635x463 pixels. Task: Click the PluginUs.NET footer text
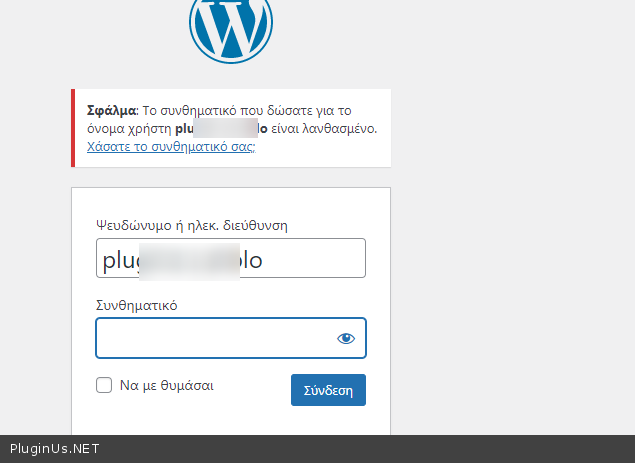(x=54, y=449)
